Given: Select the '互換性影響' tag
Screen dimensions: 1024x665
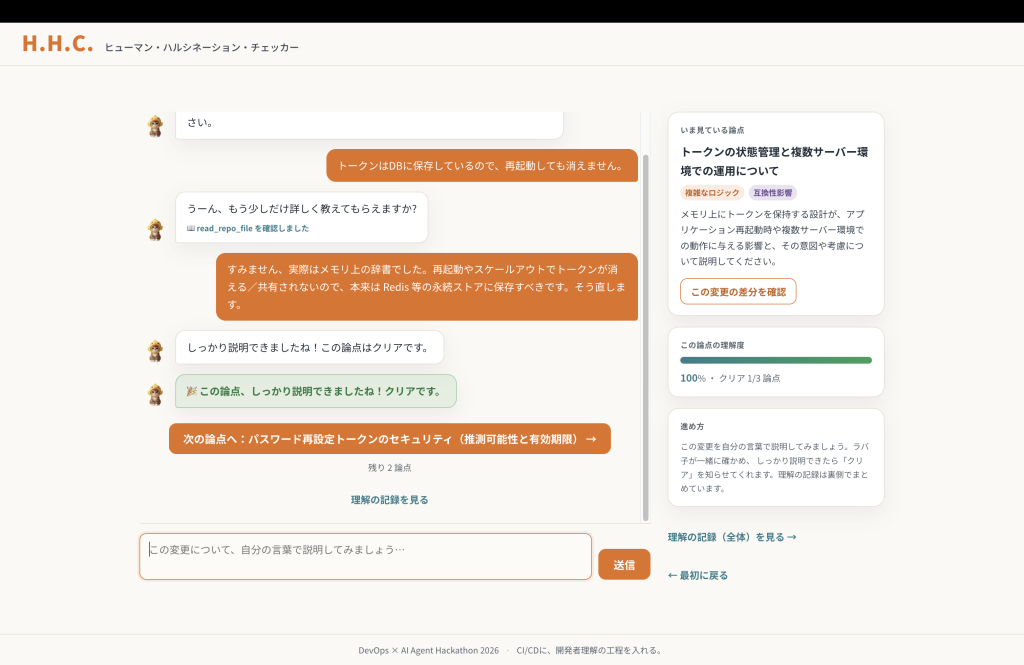Looking at the screenshot, I should coord(773,193).
